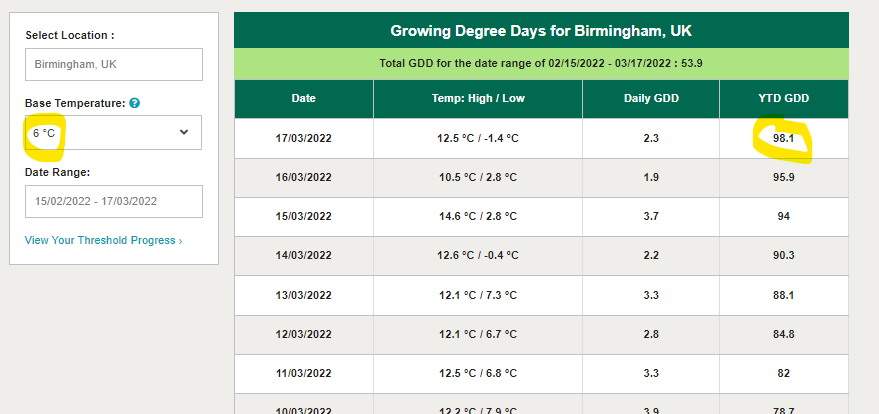Open View Your Threshold Progress link

pyautogui.click(x=103, y=240)
